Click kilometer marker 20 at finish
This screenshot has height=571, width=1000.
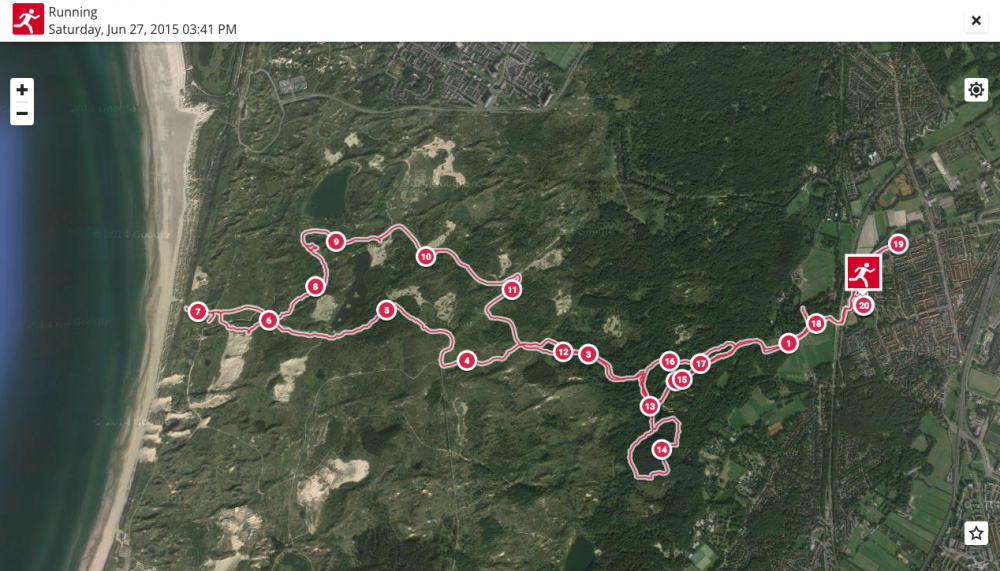pos(864,306)
